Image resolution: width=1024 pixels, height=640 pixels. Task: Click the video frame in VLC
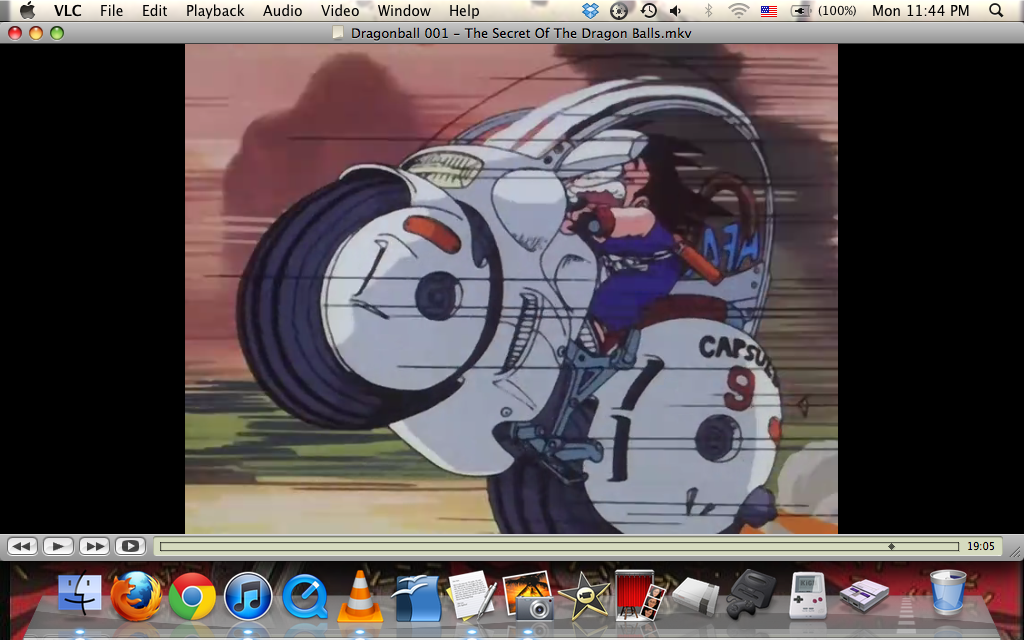click(x=511, y=289)
